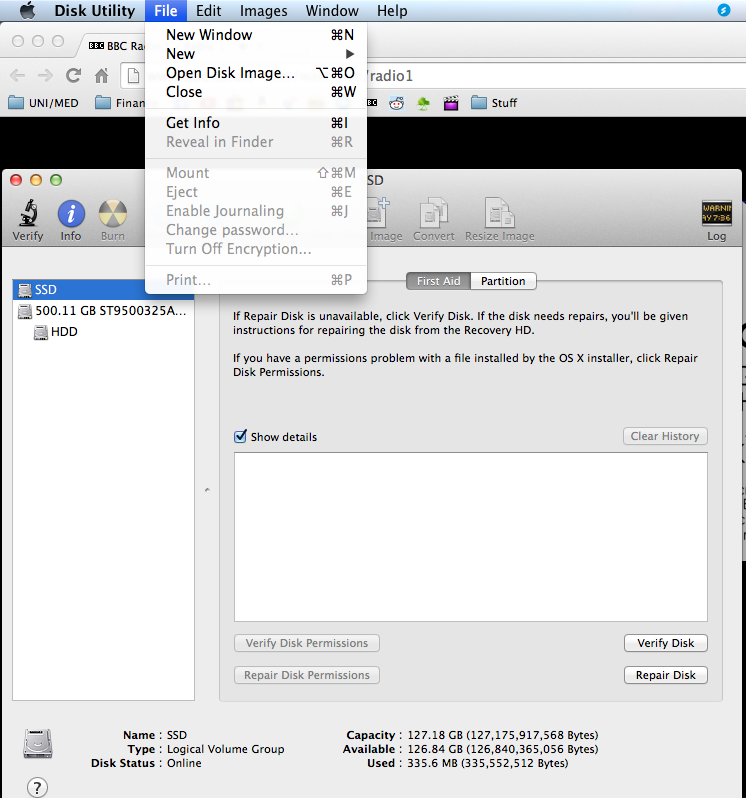Open the green tree bookmark icon
The height and width of the screenshot is (798, 746).
coord(423,103)
